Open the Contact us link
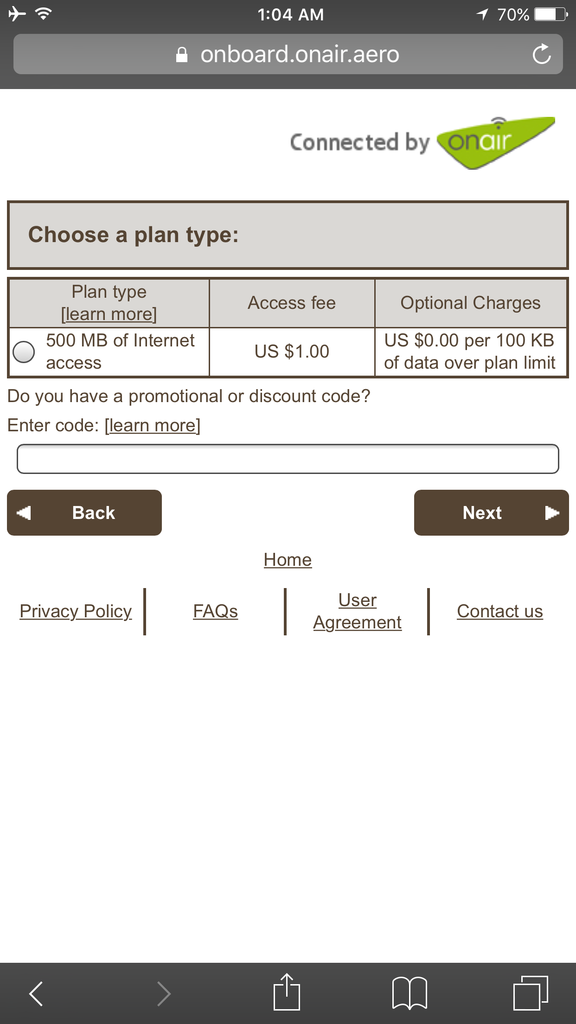This screenshot has height=1024, width=576. (500, 611)
